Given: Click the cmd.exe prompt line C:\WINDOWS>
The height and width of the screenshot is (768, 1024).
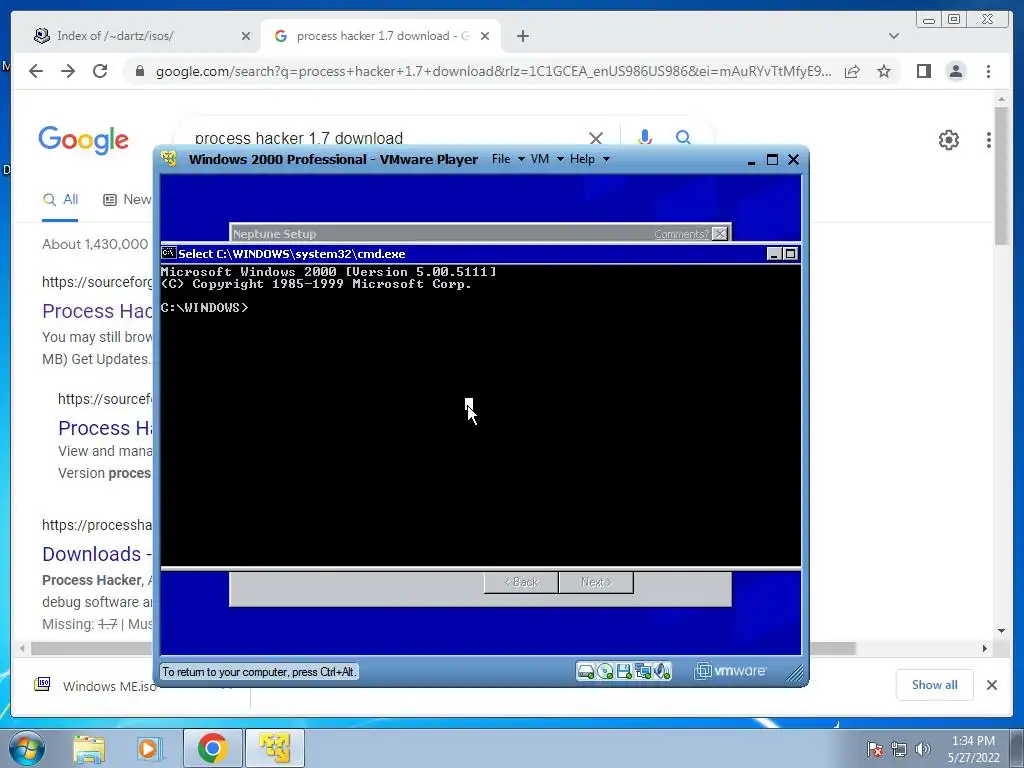Looking at the screenshot, I should [204, 308].
